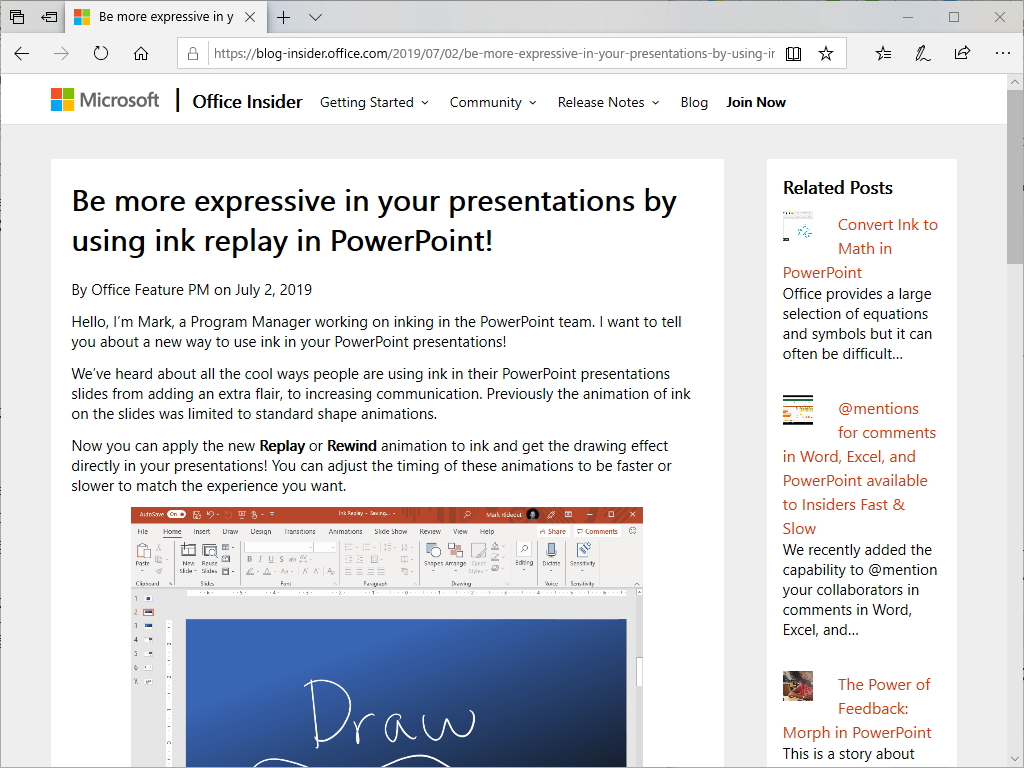Open the tabs you've set aside icon
Screen dimensions: 1024x768
coord(17,17)
